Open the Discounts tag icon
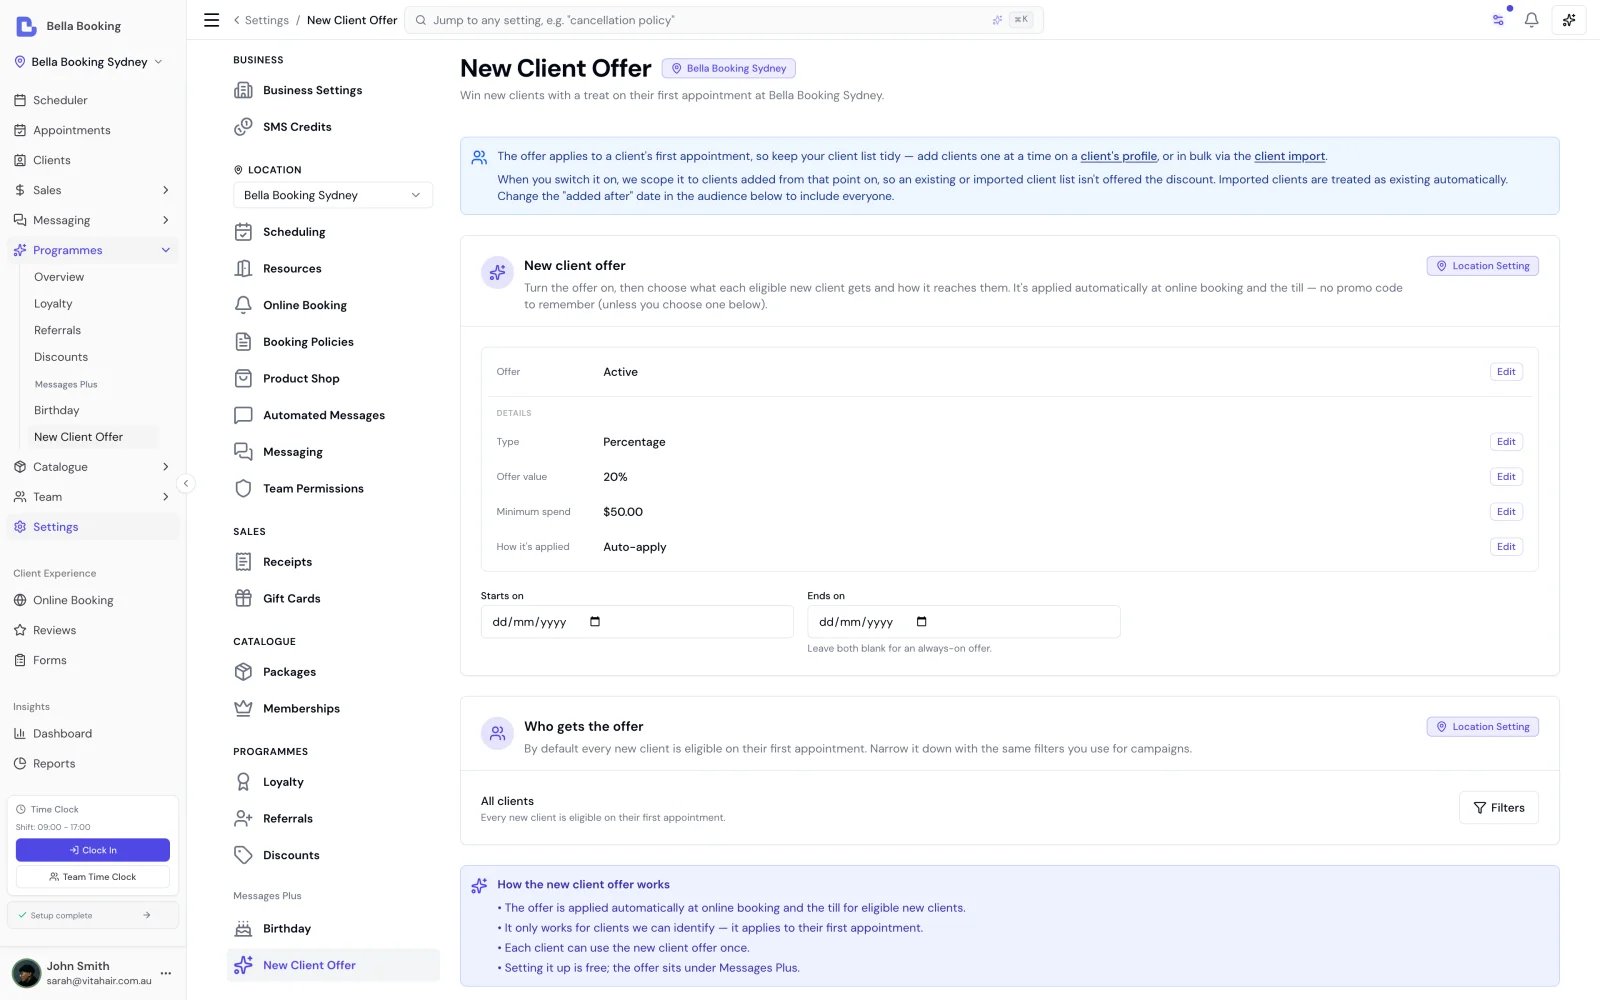 point(243,855)
